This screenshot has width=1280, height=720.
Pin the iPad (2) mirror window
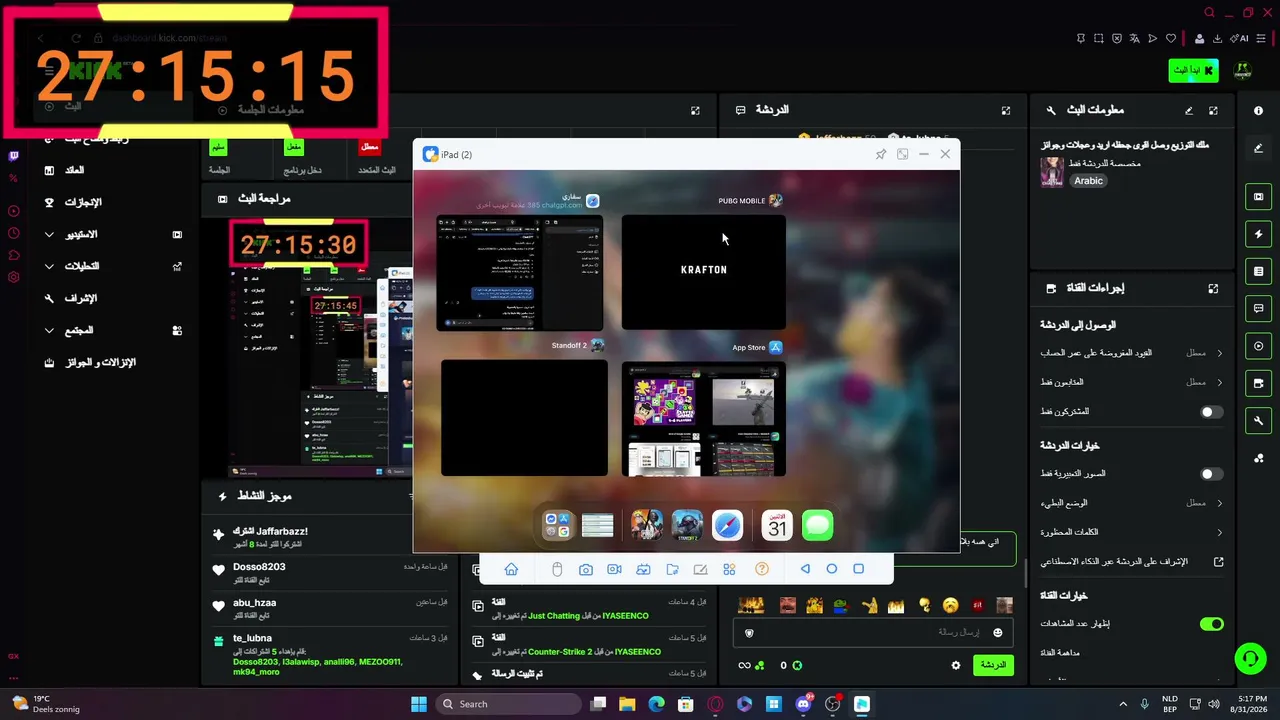click(880, 154)
